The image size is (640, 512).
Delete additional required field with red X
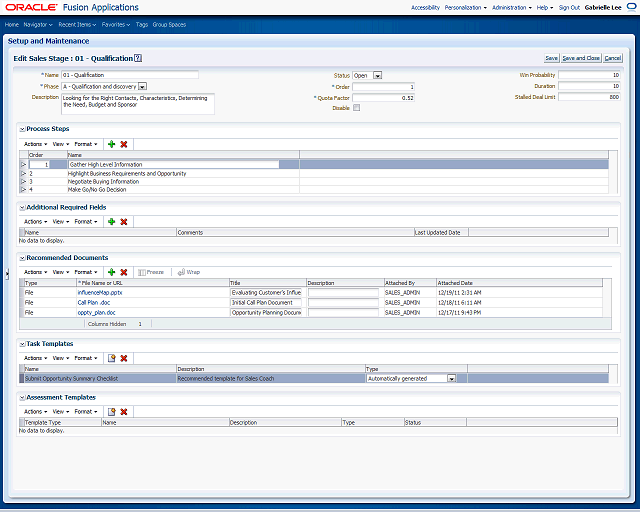click(124, 222)
